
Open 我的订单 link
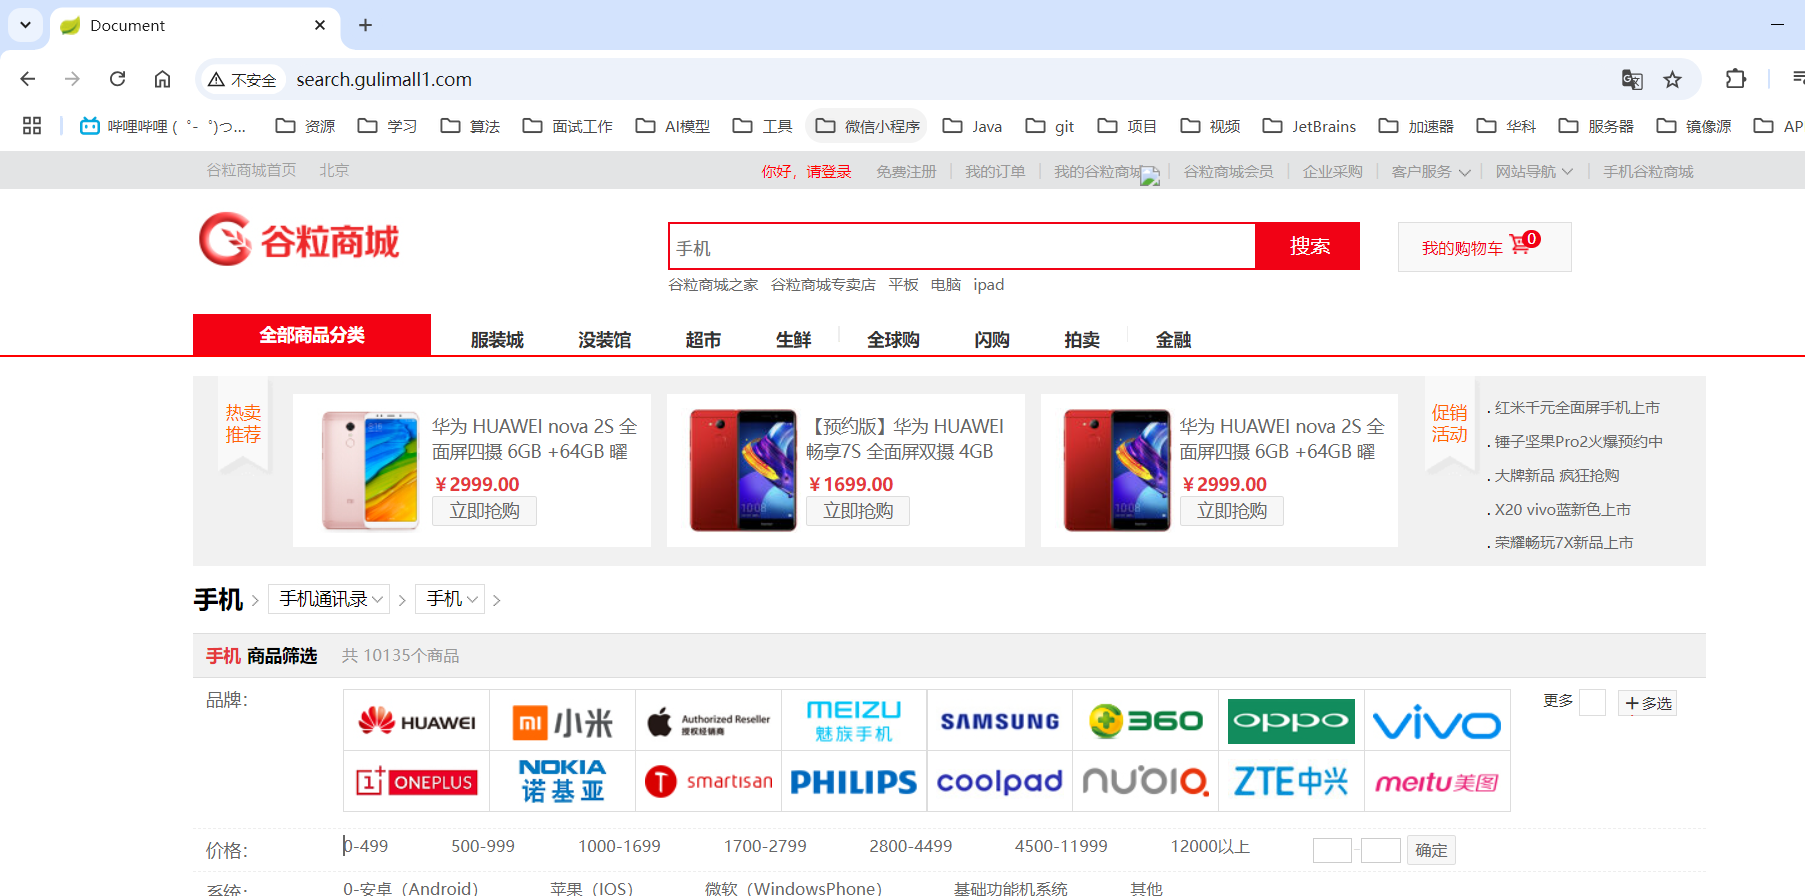coord(995,172)
